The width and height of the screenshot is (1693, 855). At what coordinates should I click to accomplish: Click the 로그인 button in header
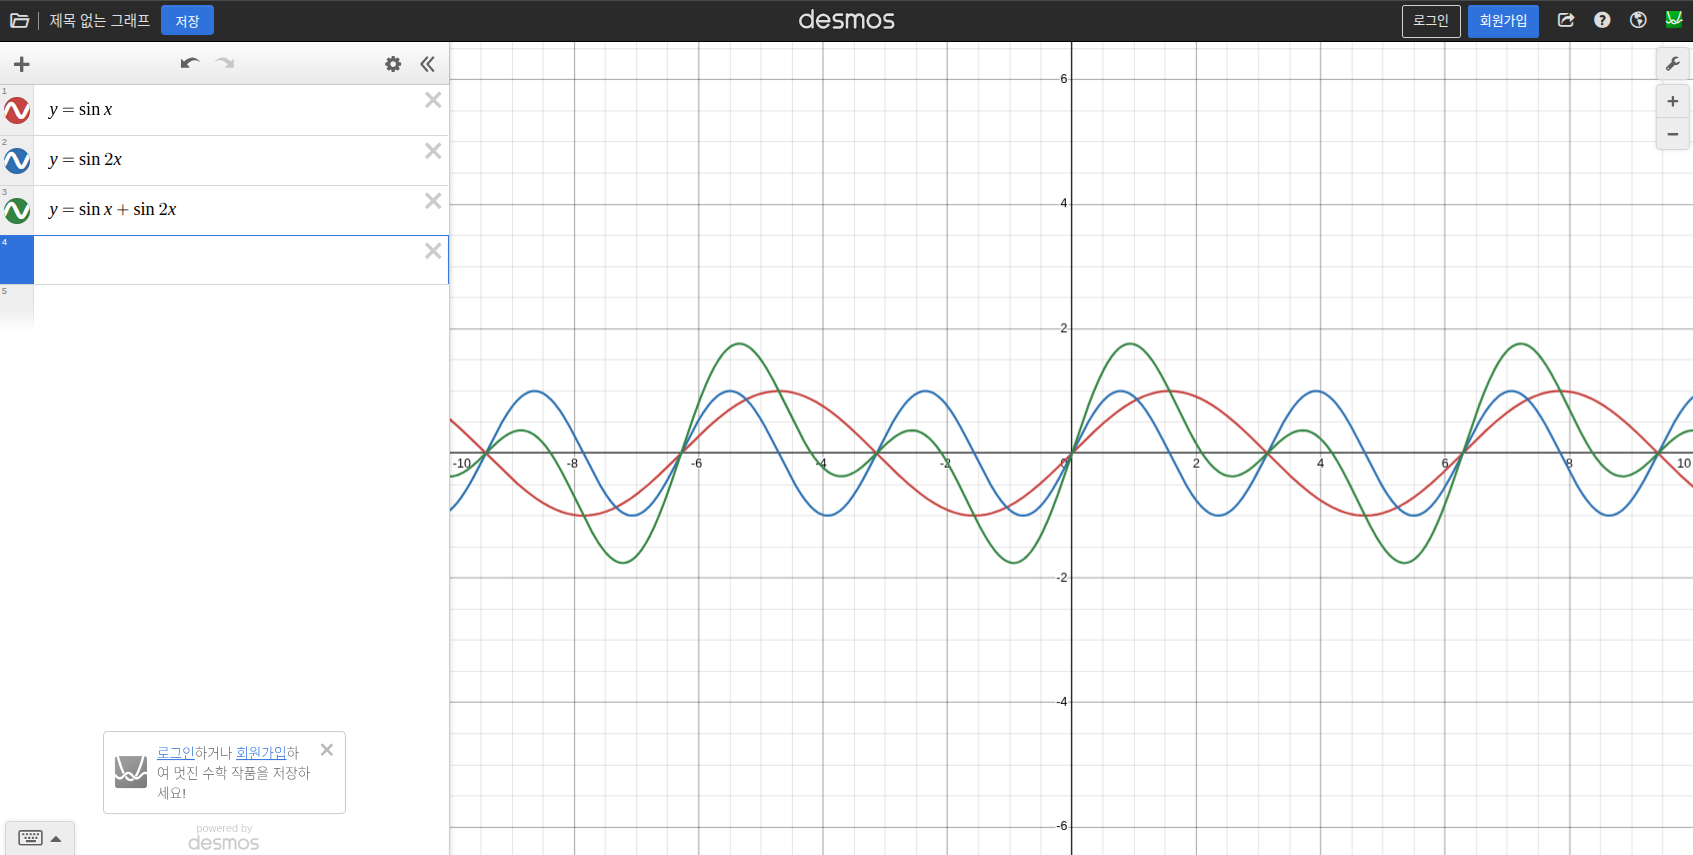pos(1431,20)
